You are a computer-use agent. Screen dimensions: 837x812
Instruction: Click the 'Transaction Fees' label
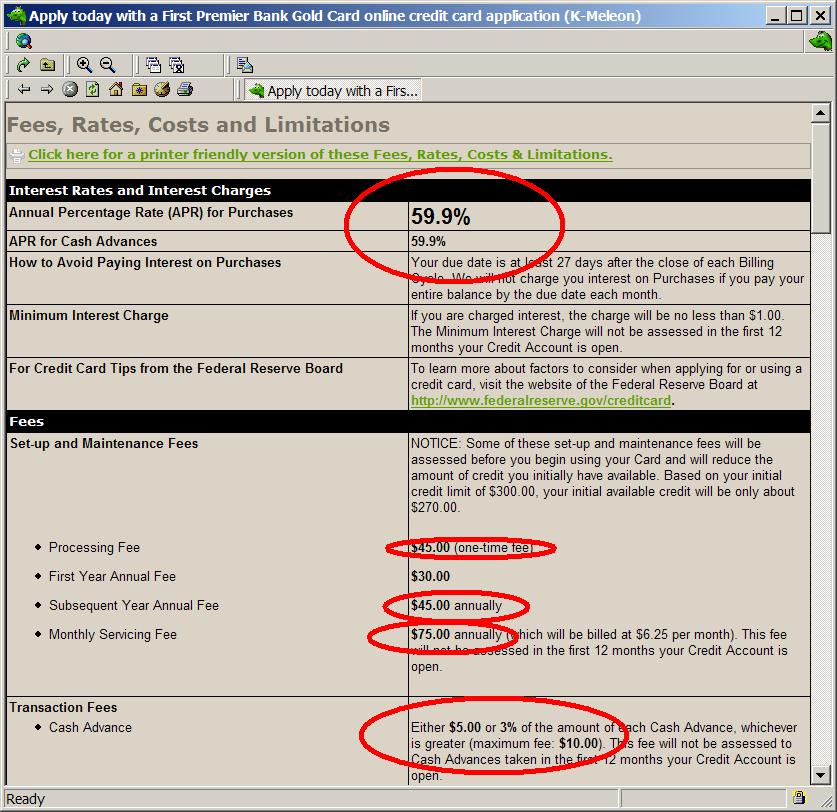pyautogui.click(x=63, y=707)
